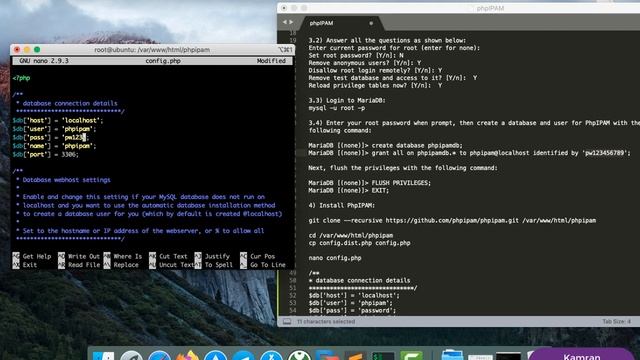Close the nano terminal window with red button
Viewport: 640px width, 360px height.
pyautogui.click(x=17, y=49)
